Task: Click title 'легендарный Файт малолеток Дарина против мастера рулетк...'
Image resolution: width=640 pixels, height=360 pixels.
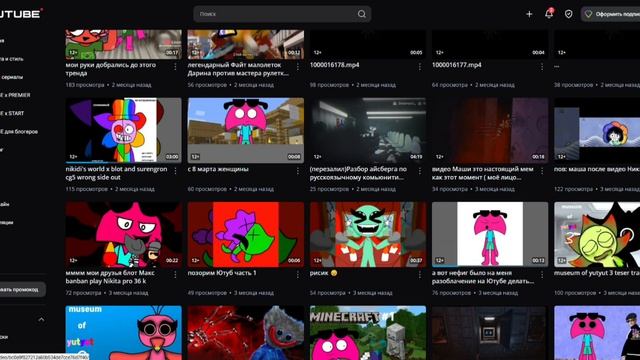Action: [x=238, y=69]
